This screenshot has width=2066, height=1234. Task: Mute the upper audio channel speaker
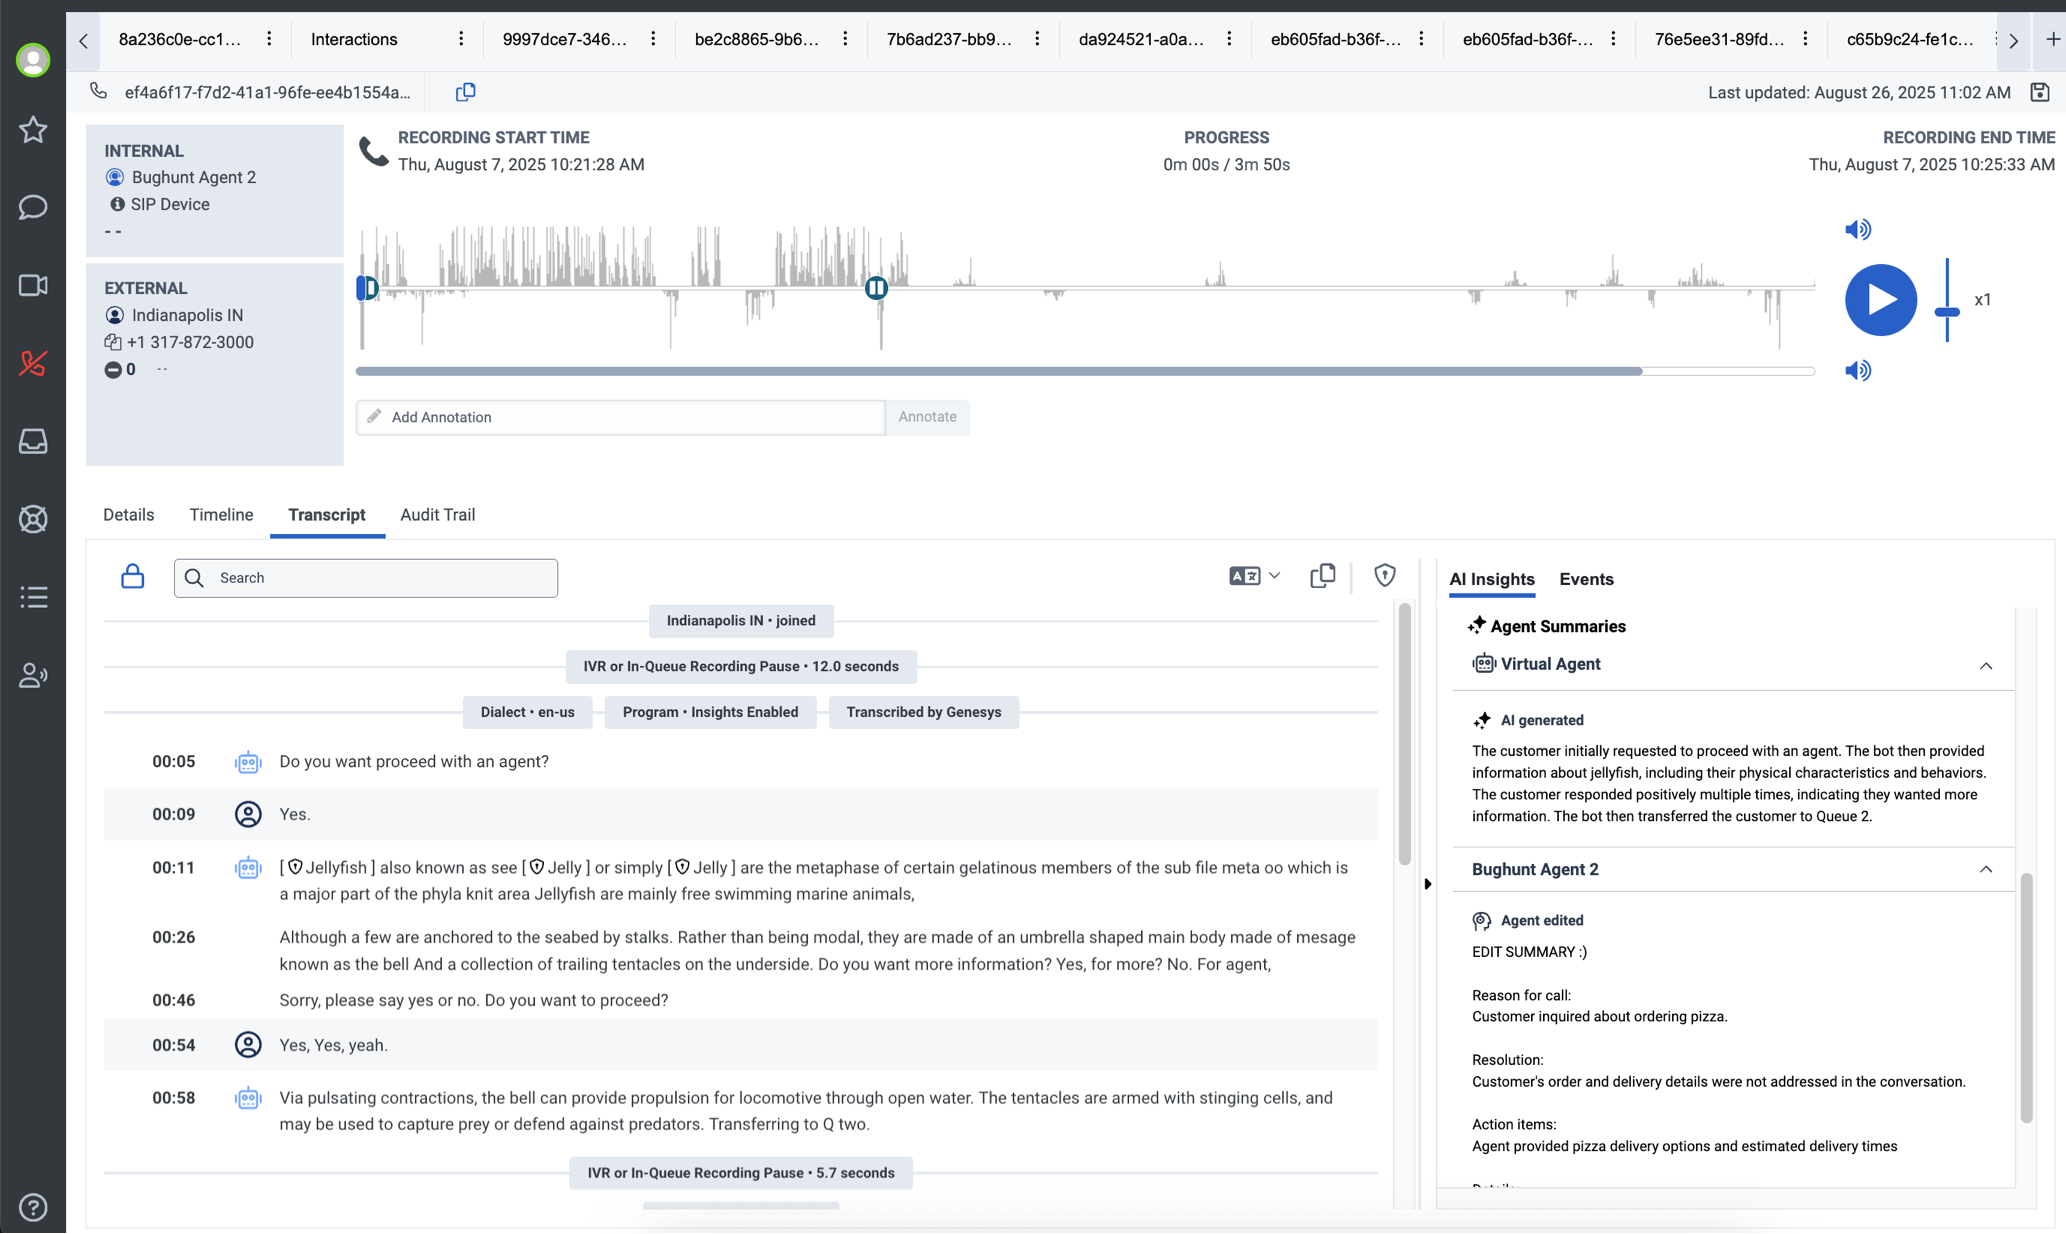click(x=1857, y=230)
